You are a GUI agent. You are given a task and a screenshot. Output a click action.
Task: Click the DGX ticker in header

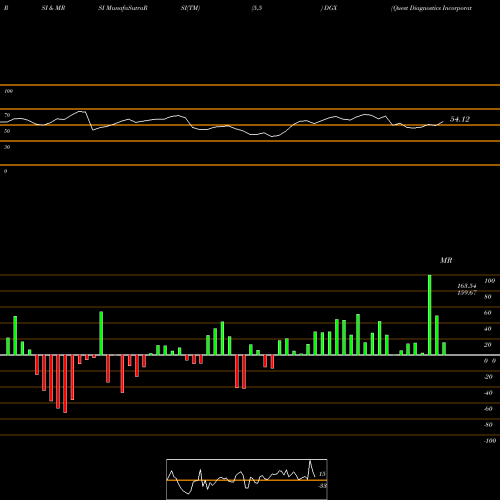(x=330, y=8)
